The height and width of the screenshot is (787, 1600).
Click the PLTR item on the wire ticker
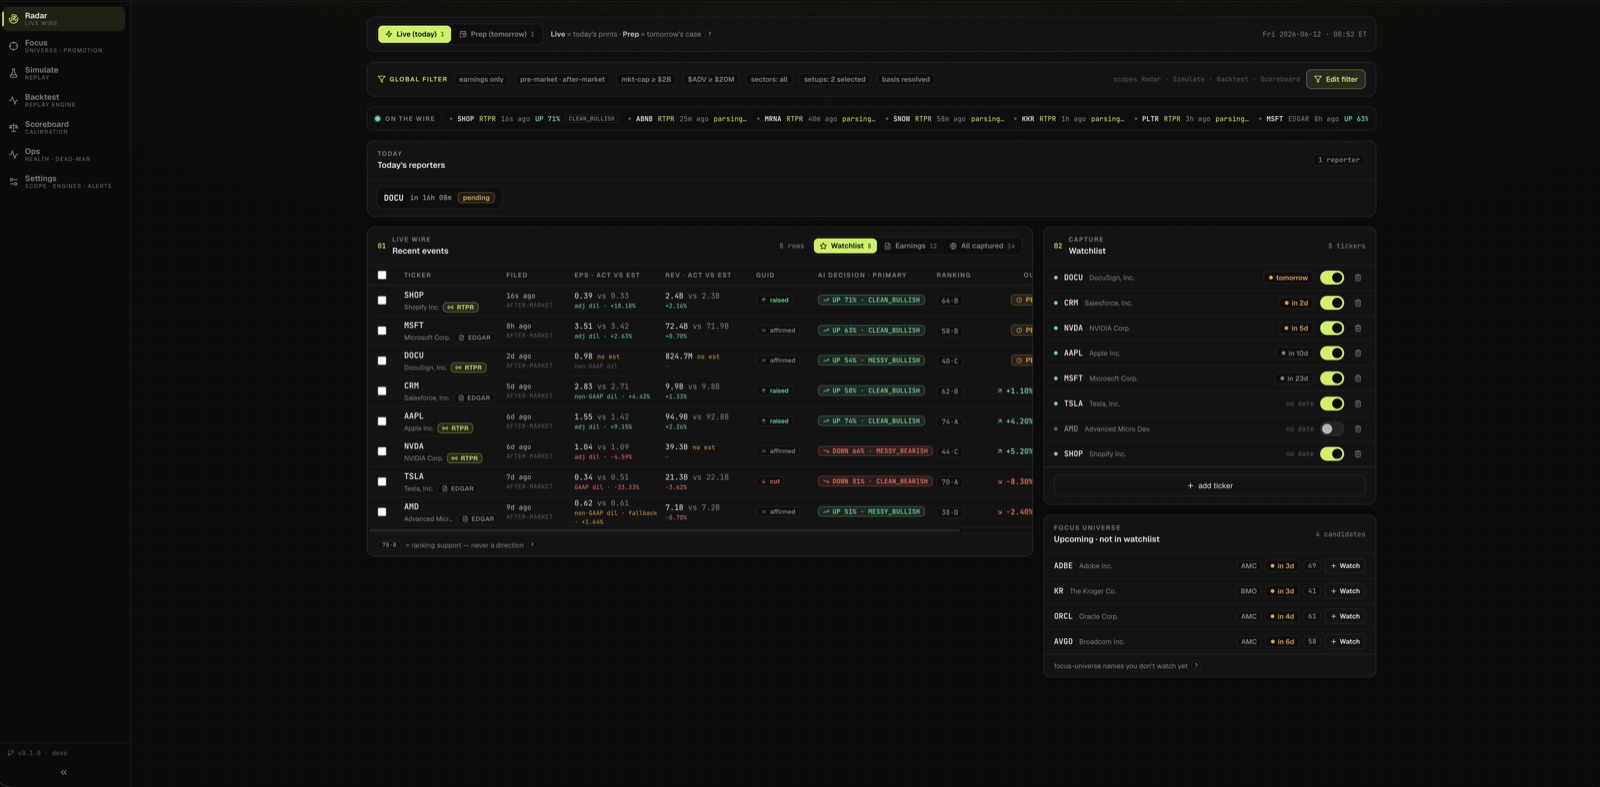(x=1191, y=119)
